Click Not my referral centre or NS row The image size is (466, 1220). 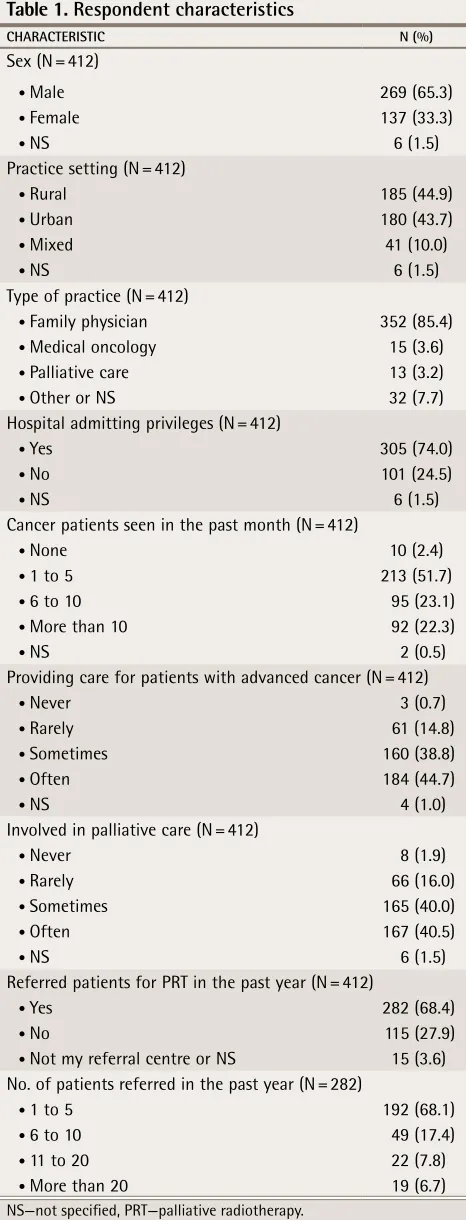pyautogui.click(x=233, y=1058)
